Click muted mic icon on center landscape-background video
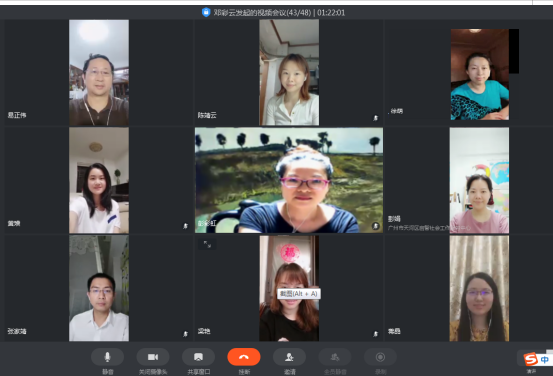 376,226
